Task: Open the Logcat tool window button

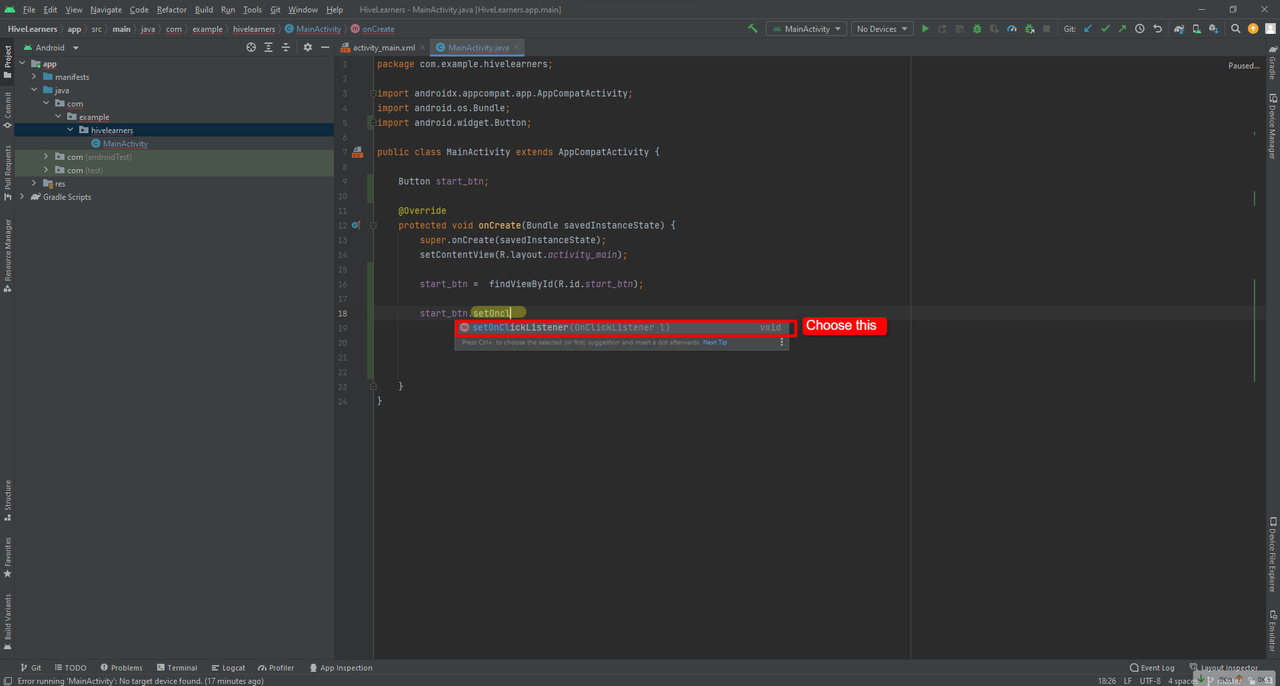Action: pos(228,668)
